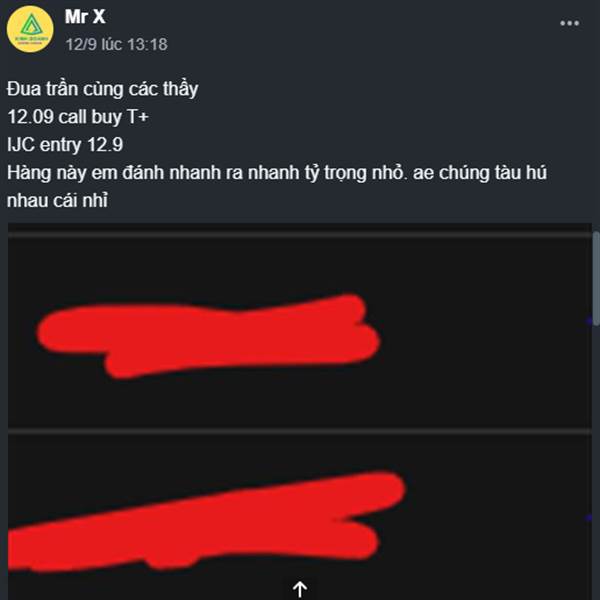The image size is (600, 600).
Task: Click the purple mark beside the lower scribble
Action: (x=589, y=518)
